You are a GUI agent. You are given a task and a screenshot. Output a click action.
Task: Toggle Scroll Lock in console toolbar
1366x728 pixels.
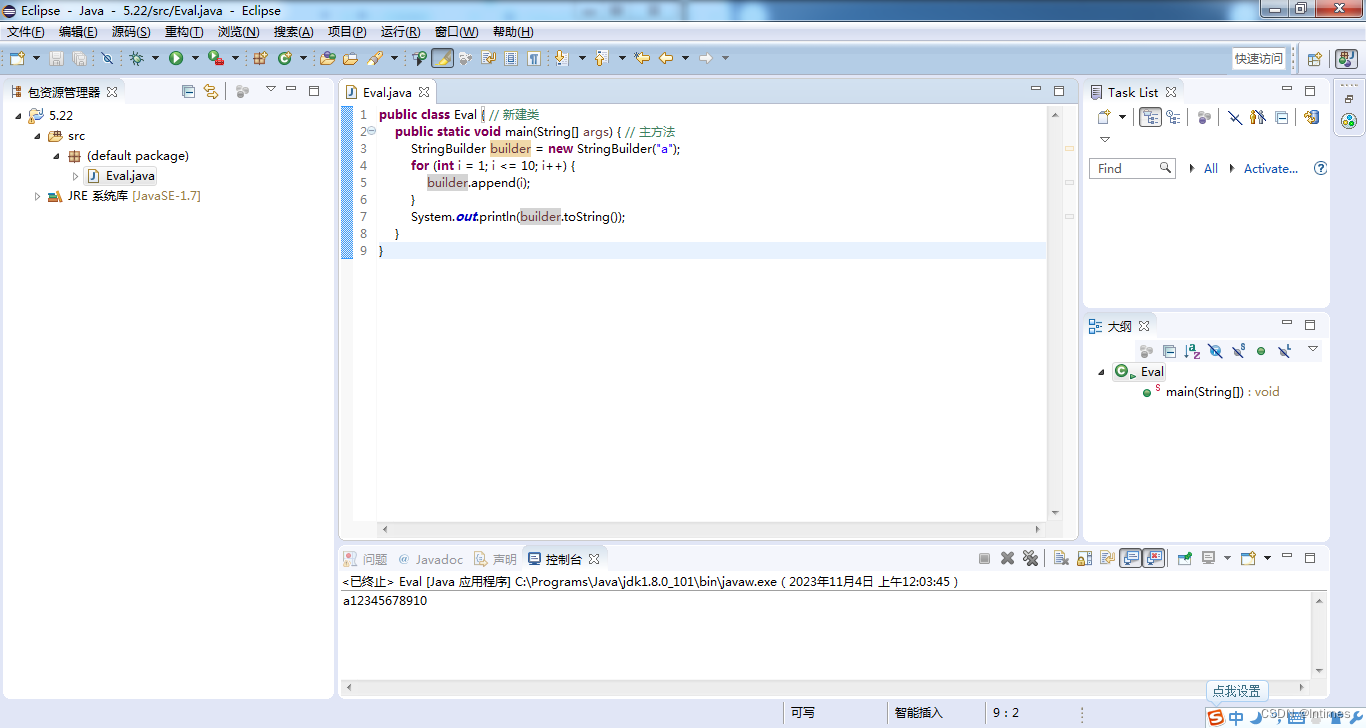tap(1084, 559)
